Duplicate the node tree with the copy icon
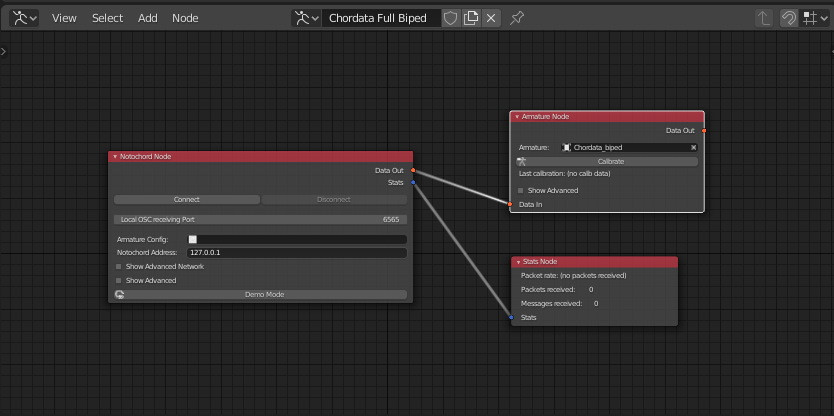Screen dimensions: 834x416 point(471,18)
